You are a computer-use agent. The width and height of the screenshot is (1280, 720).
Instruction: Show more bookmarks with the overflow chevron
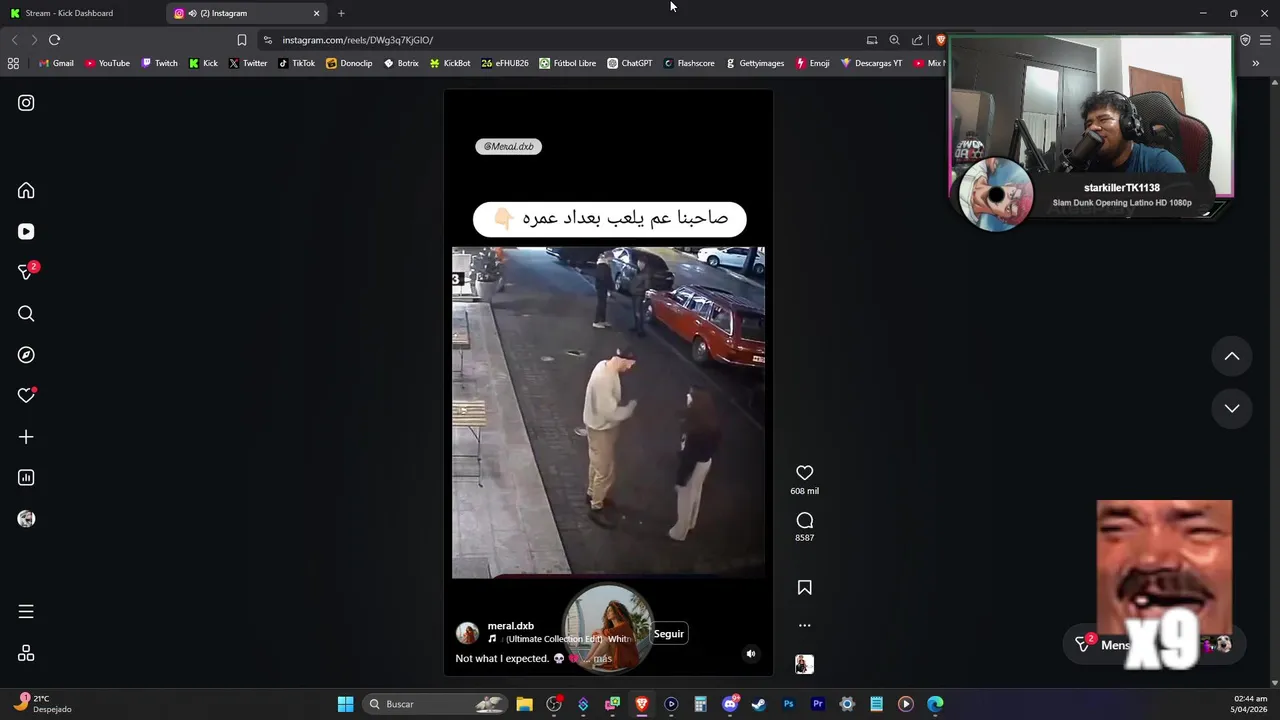point(1256,63)
